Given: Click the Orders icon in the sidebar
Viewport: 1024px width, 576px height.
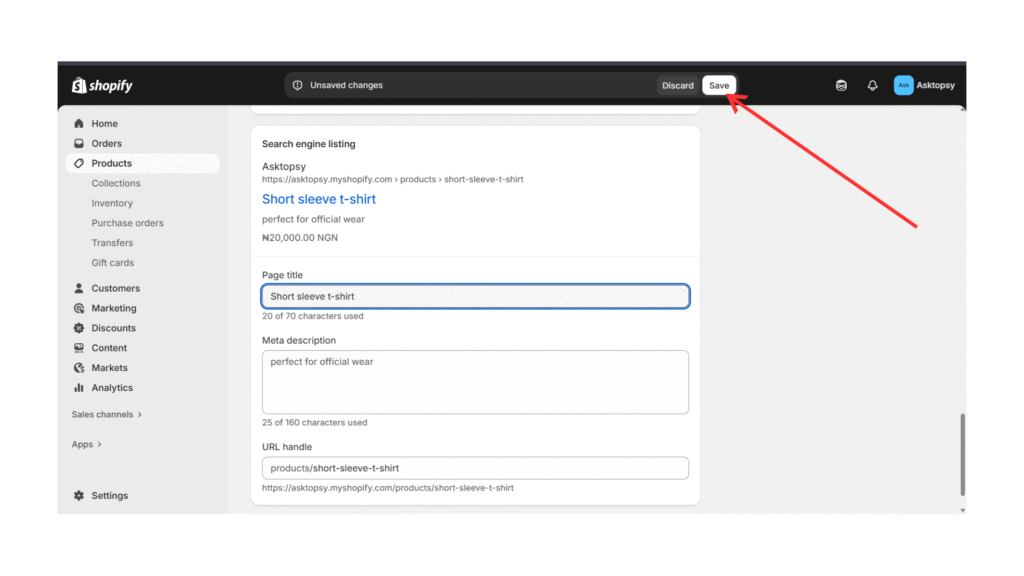Looking at the screenshot, I should click(79, 144).
